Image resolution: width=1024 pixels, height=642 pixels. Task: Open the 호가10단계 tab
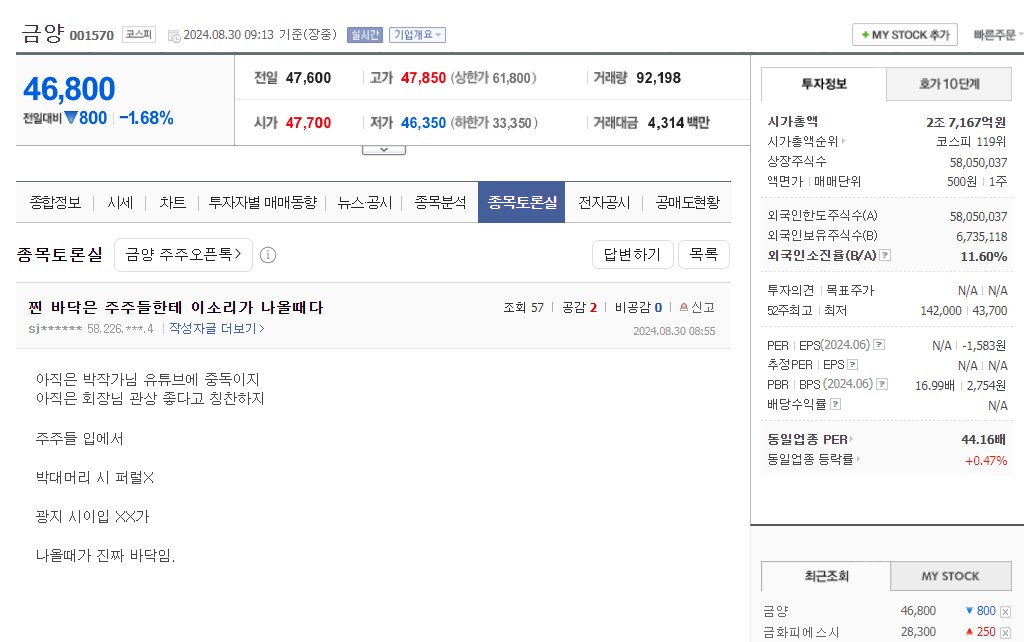click(949, 84)
